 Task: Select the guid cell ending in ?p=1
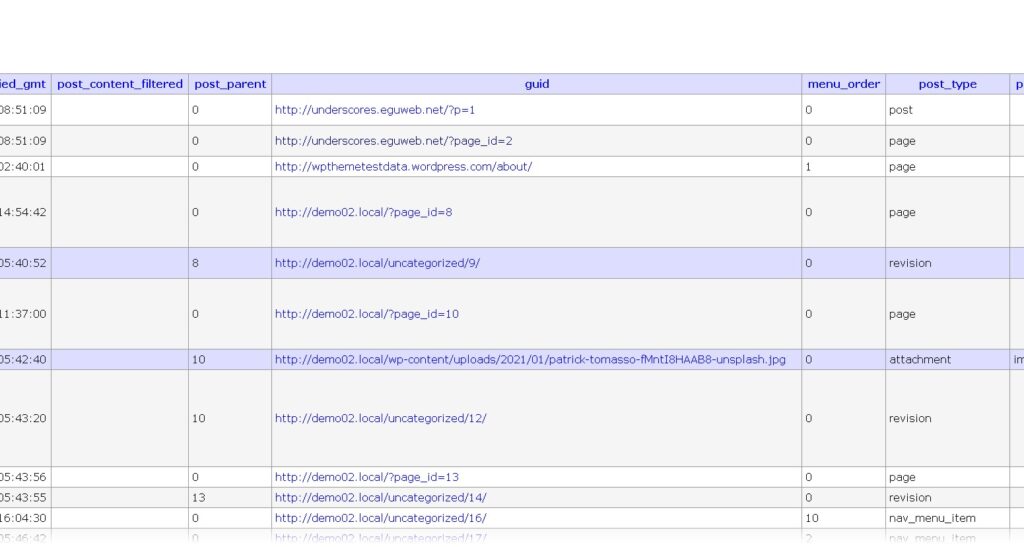(375, 110)
